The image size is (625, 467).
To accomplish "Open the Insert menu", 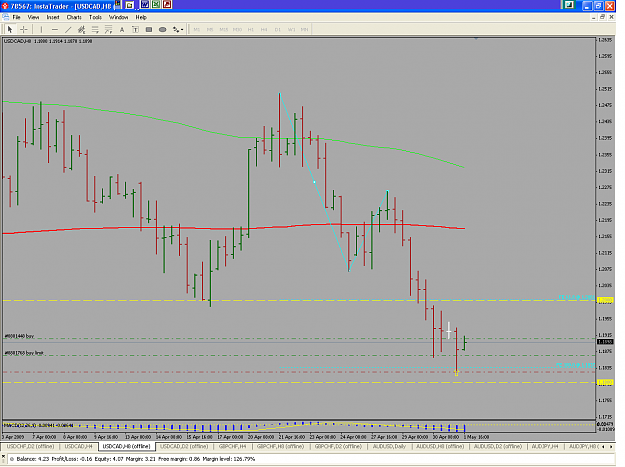I will [x=53, y=17].
